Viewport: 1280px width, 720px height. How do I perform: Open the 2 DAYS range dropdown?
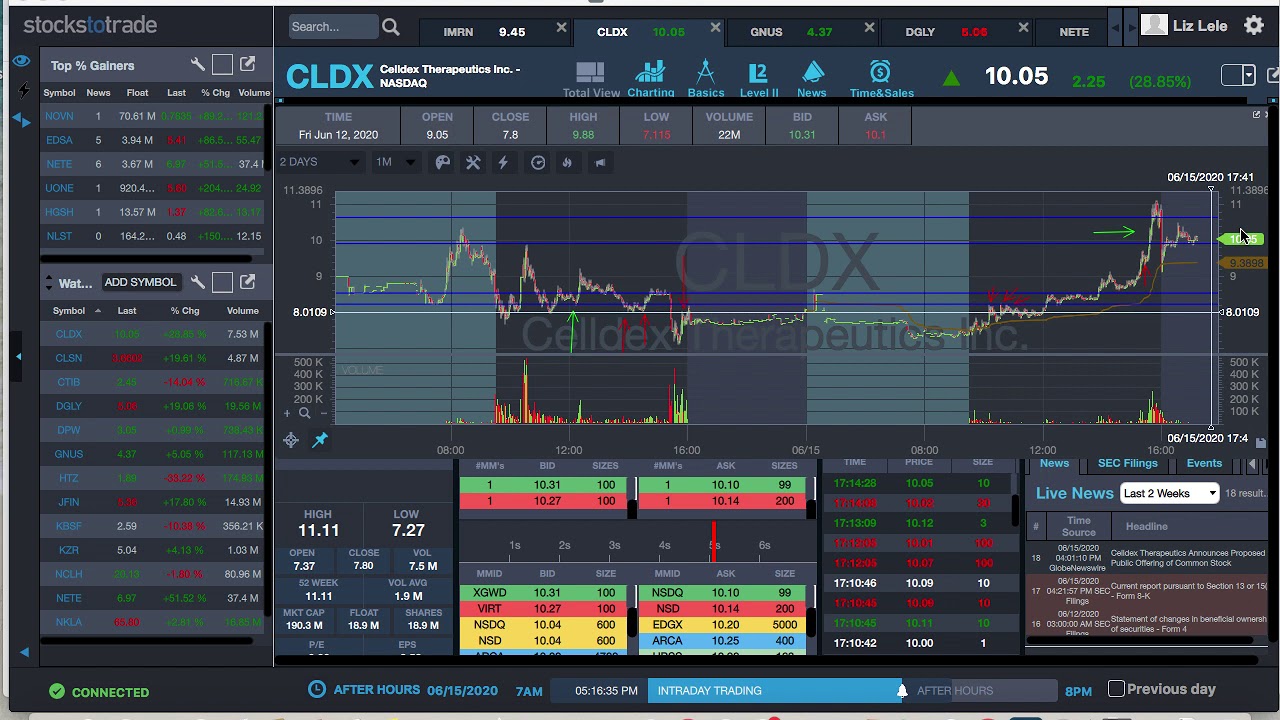point(320,162)
